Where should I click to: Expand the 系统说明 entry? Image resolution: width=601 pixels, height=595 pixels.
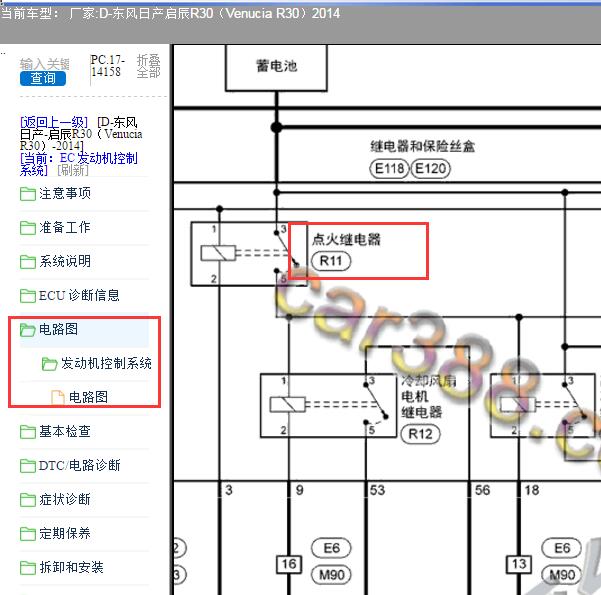point(65,261)
